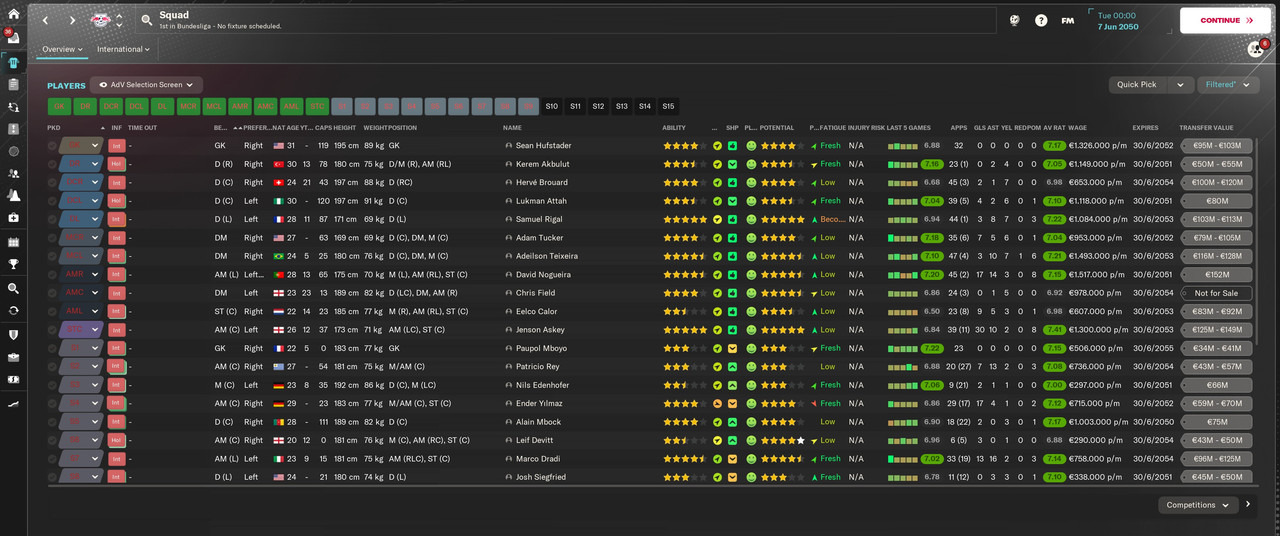Toggle the pick circle for Samuel Rigal
The height and width of the screenshot is (536, 1280).
(52, 219)
